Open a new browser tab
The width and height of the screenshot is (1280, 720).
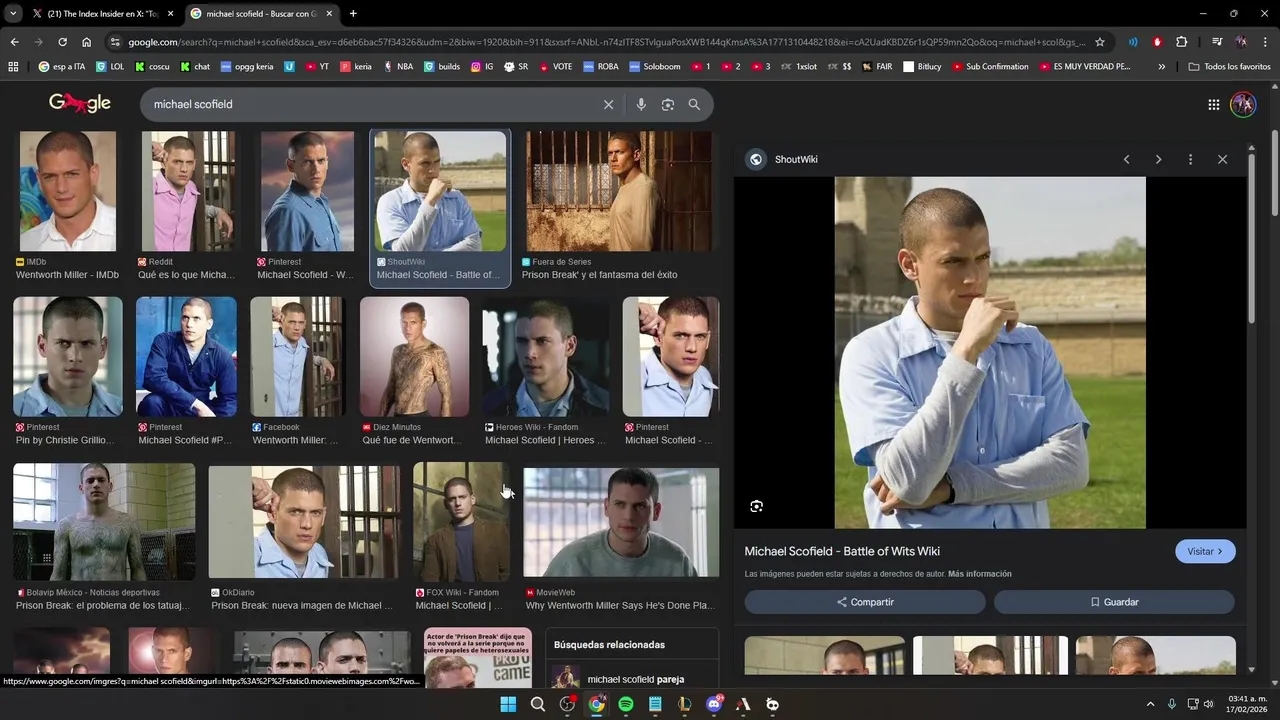pyautogui.click(x=353, y=13)
